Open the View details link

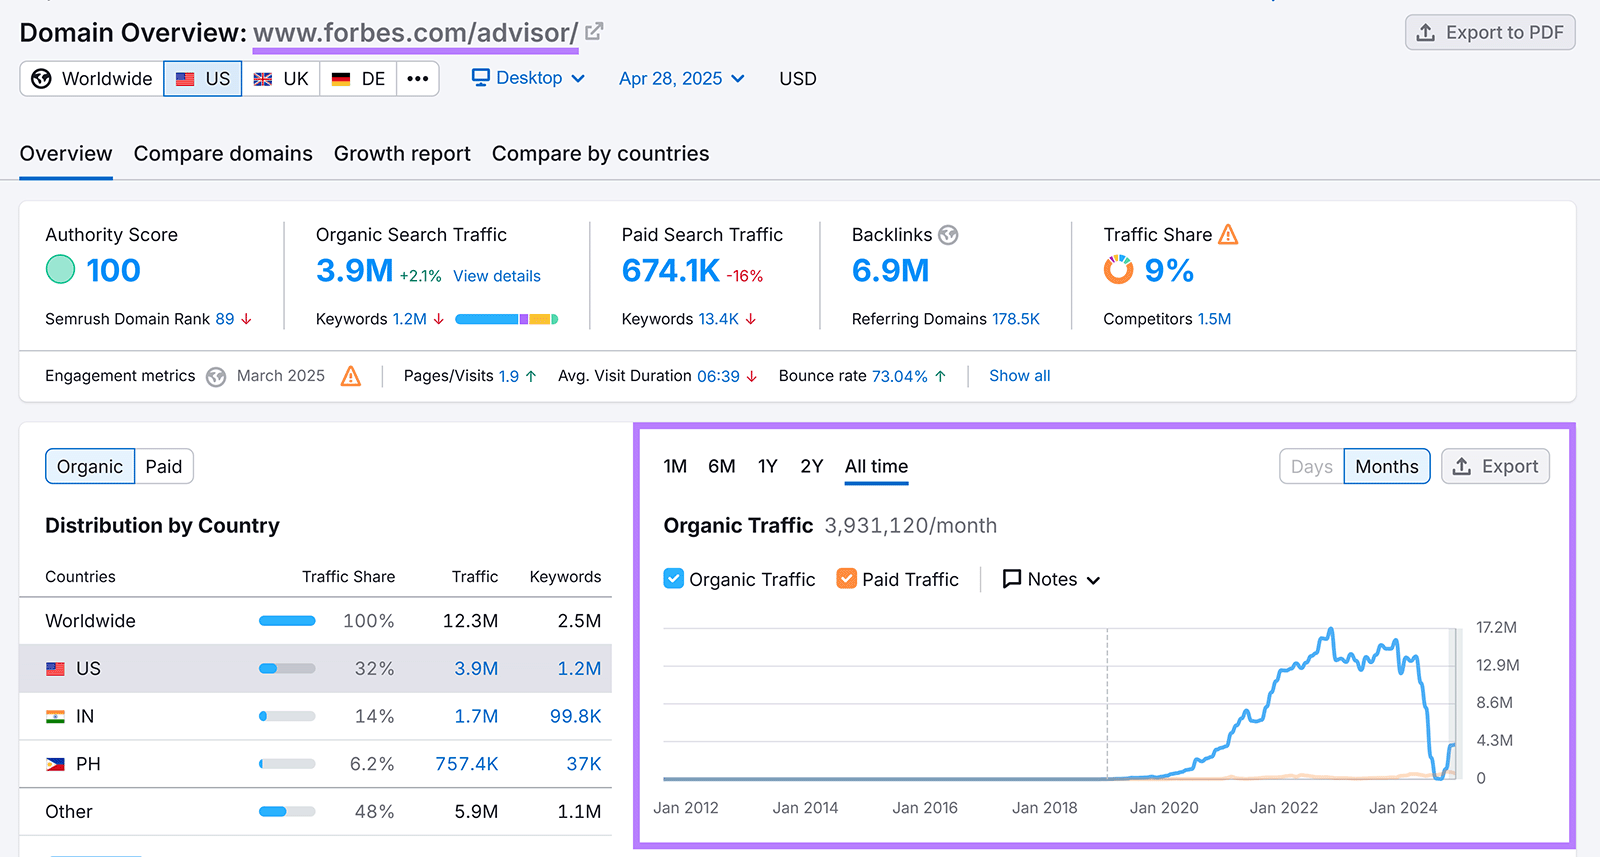(496, 276)
